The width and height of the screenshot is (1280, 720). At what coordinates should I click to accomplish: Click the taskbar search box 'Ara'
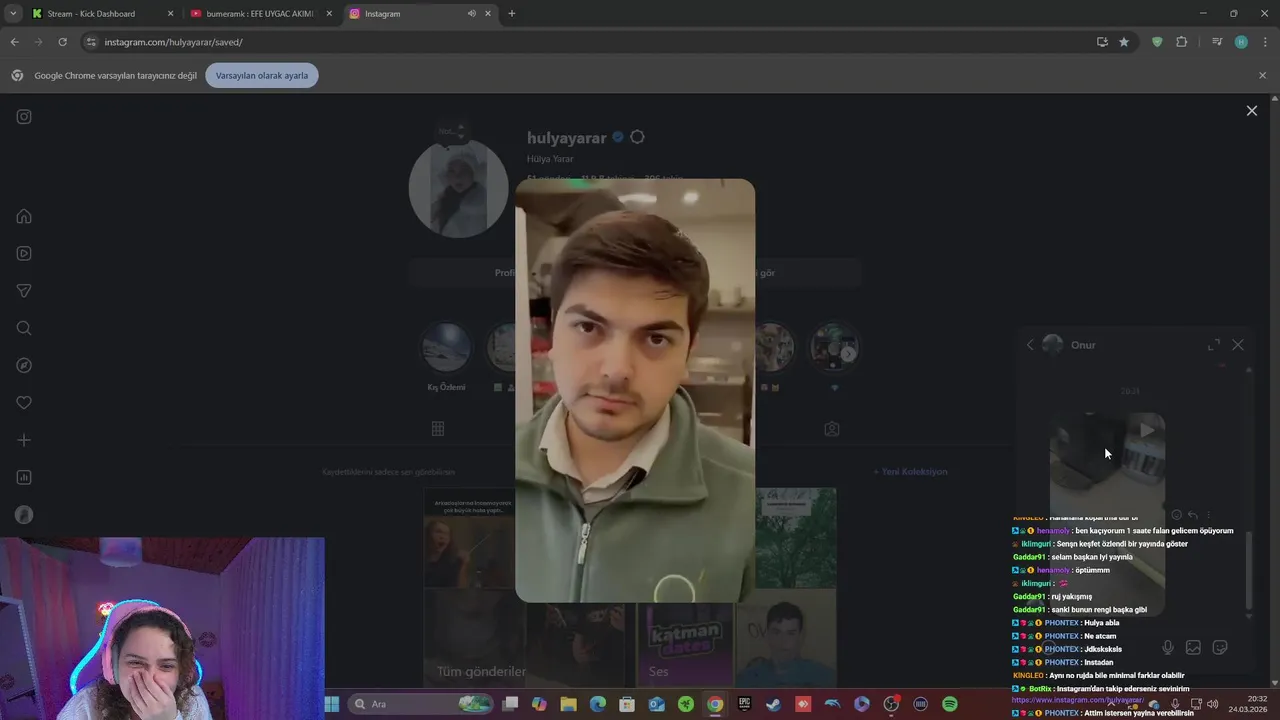click(421, 704)
